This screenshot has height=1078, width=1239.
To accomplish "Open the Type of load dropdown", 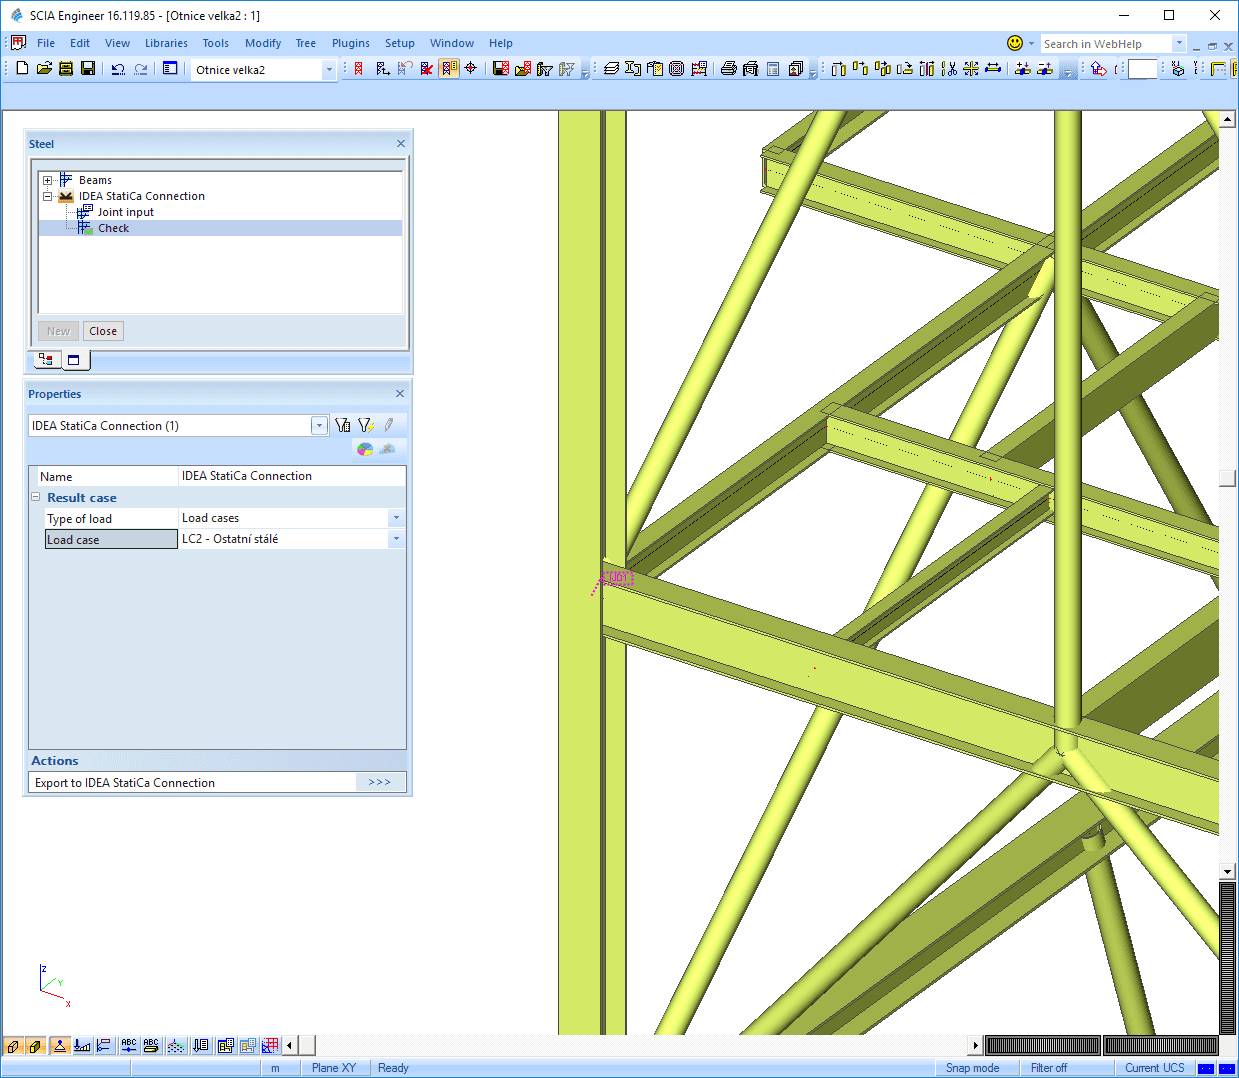I will click(396, 518).
